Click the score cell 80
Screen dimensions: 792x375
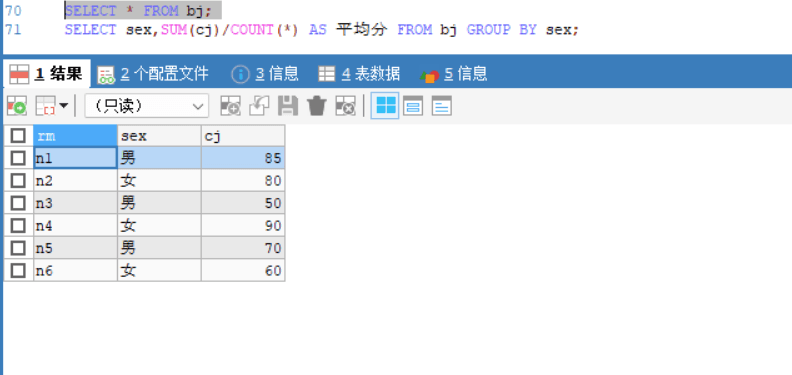[243, 180]
